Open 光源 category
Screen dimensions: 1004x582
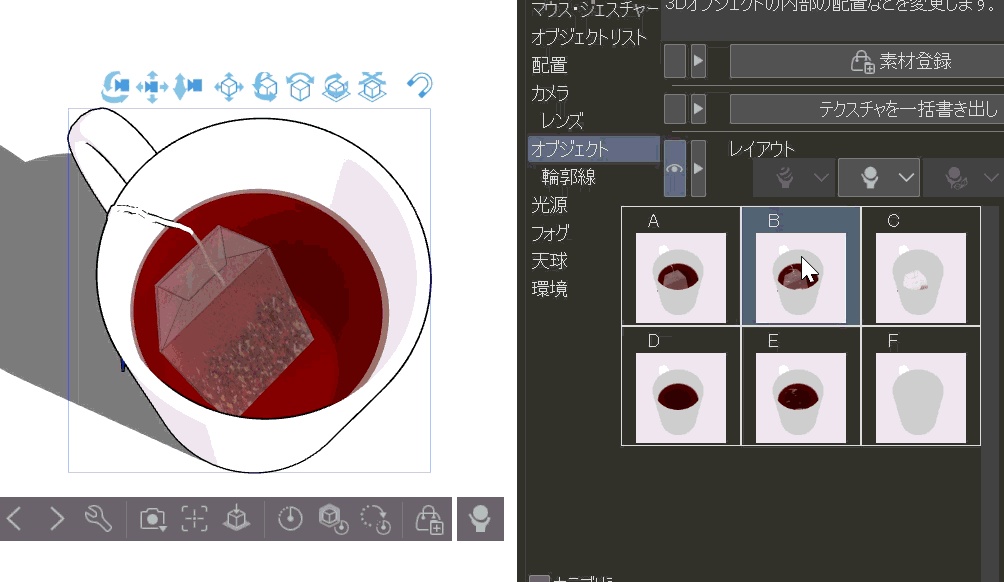(549, 205)
